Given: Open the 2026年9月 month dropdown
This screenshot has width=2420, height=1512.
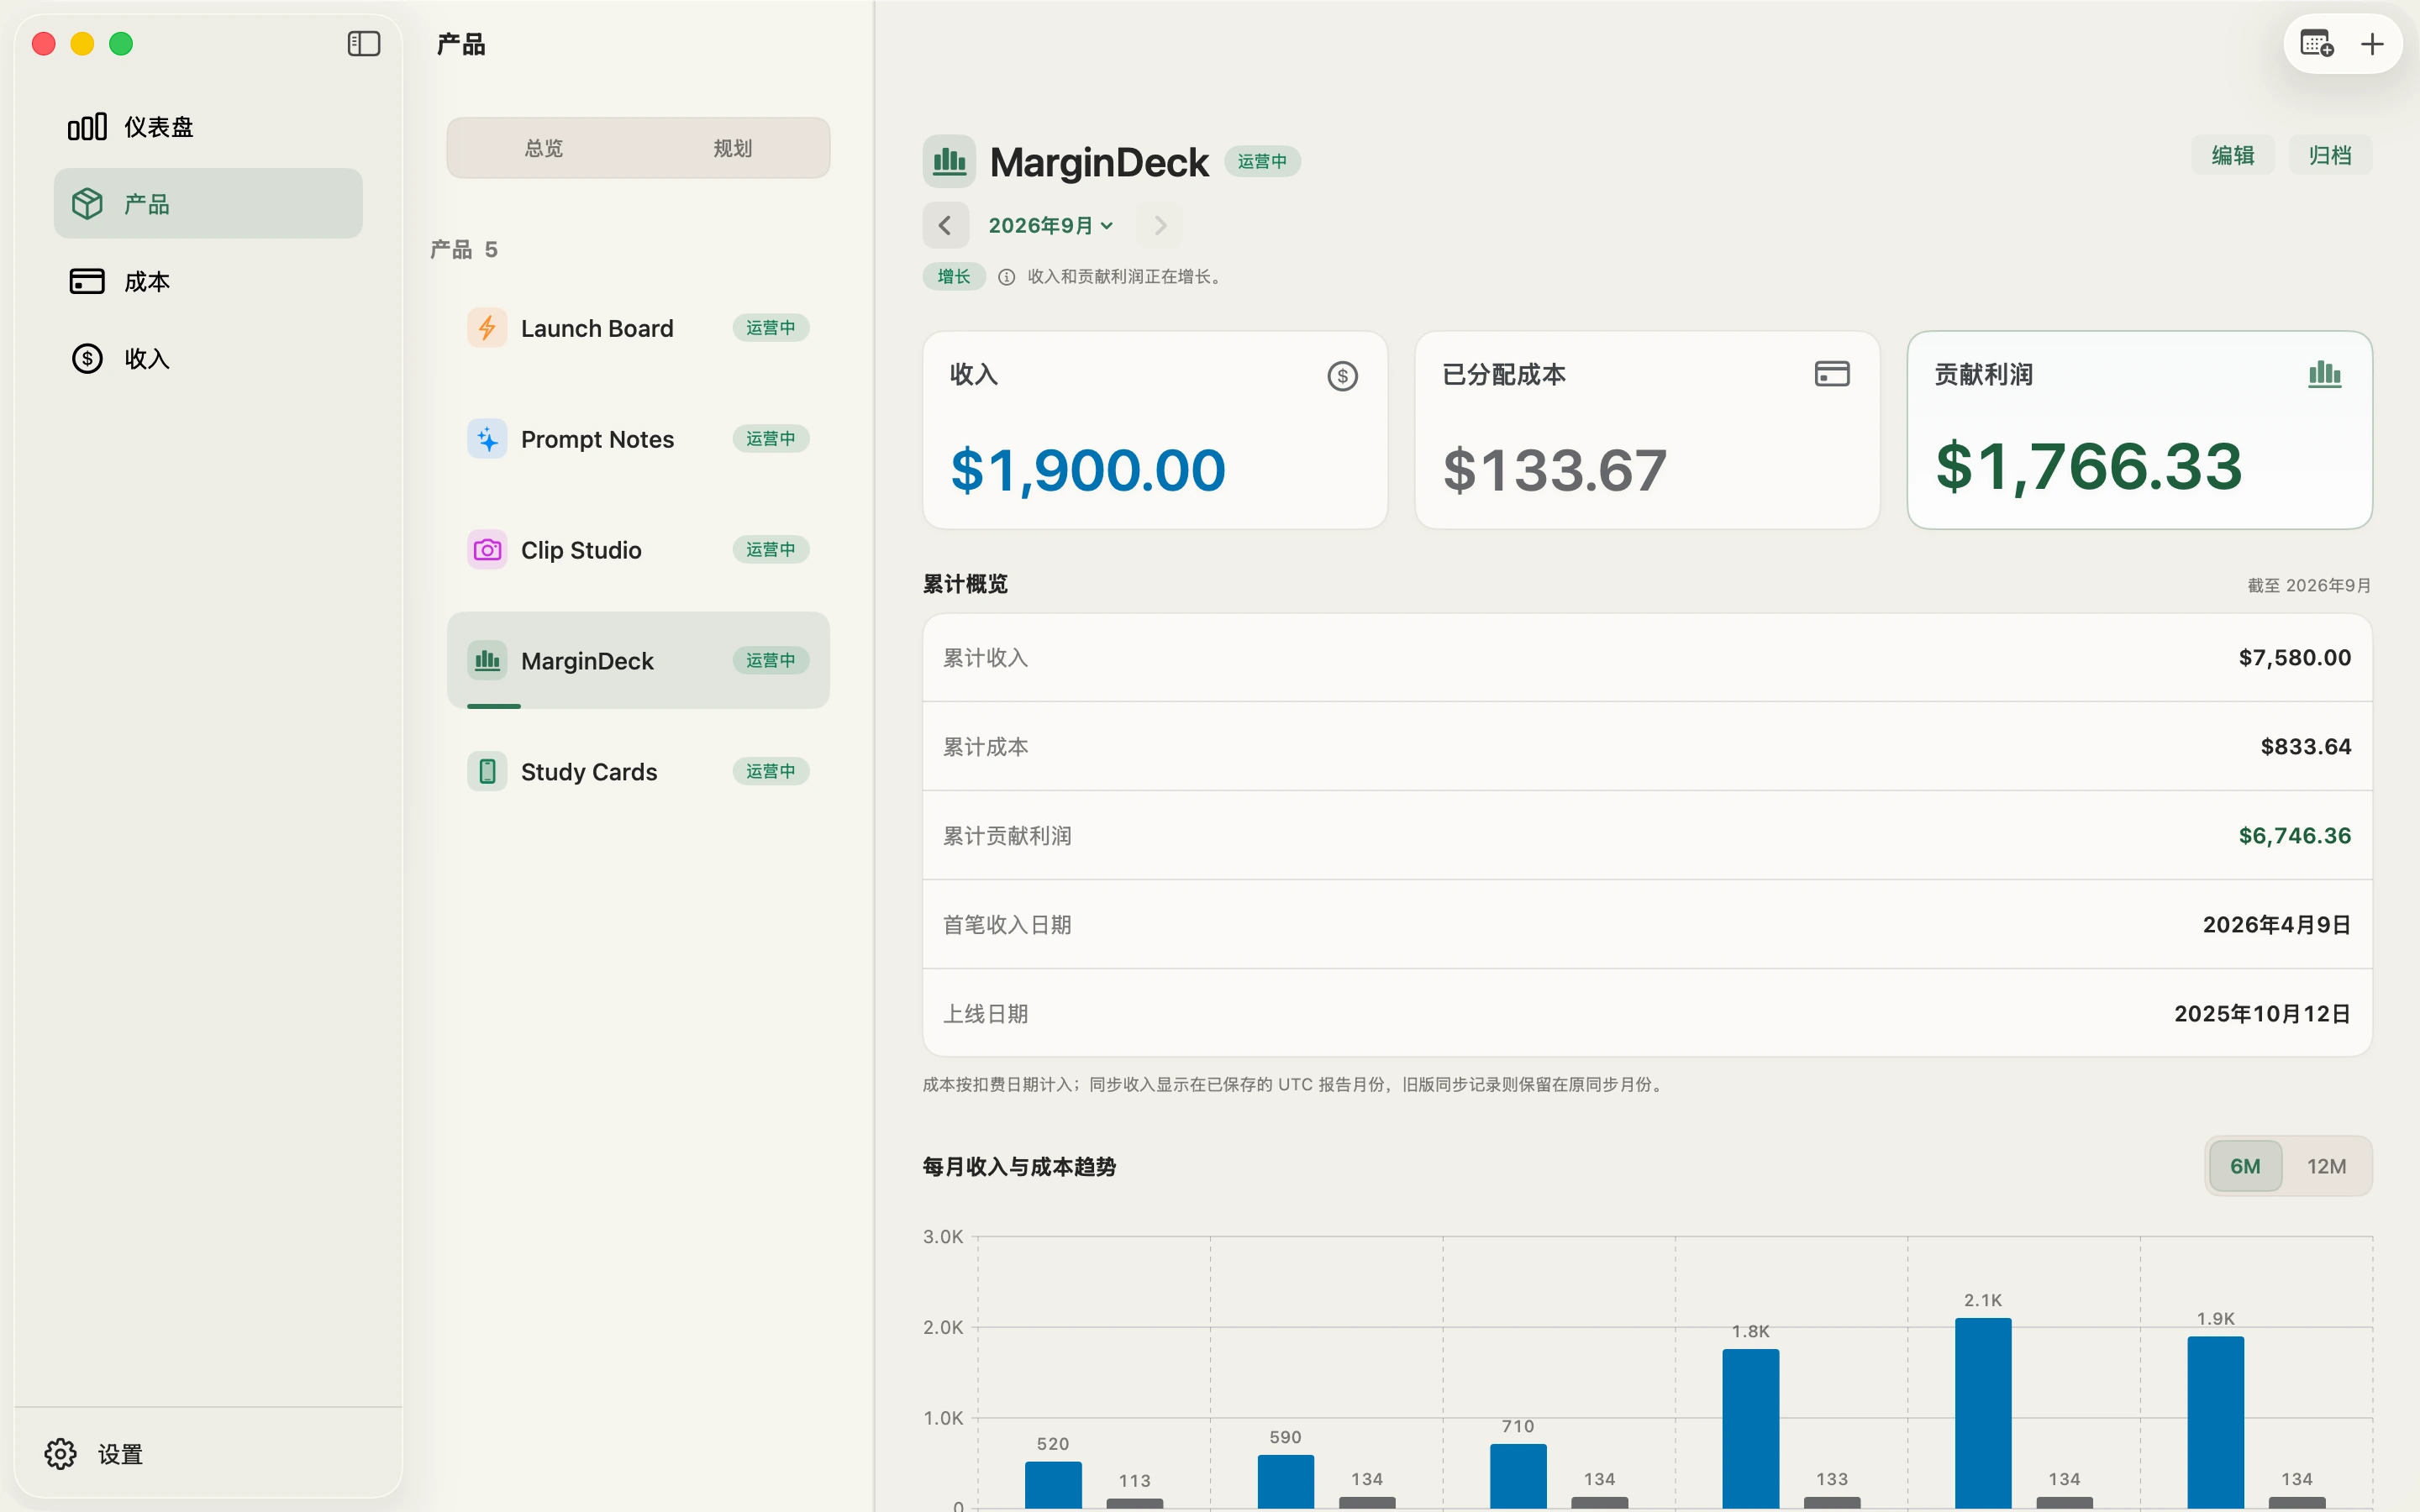Looking at the screenshot, I should (1051, 225).
